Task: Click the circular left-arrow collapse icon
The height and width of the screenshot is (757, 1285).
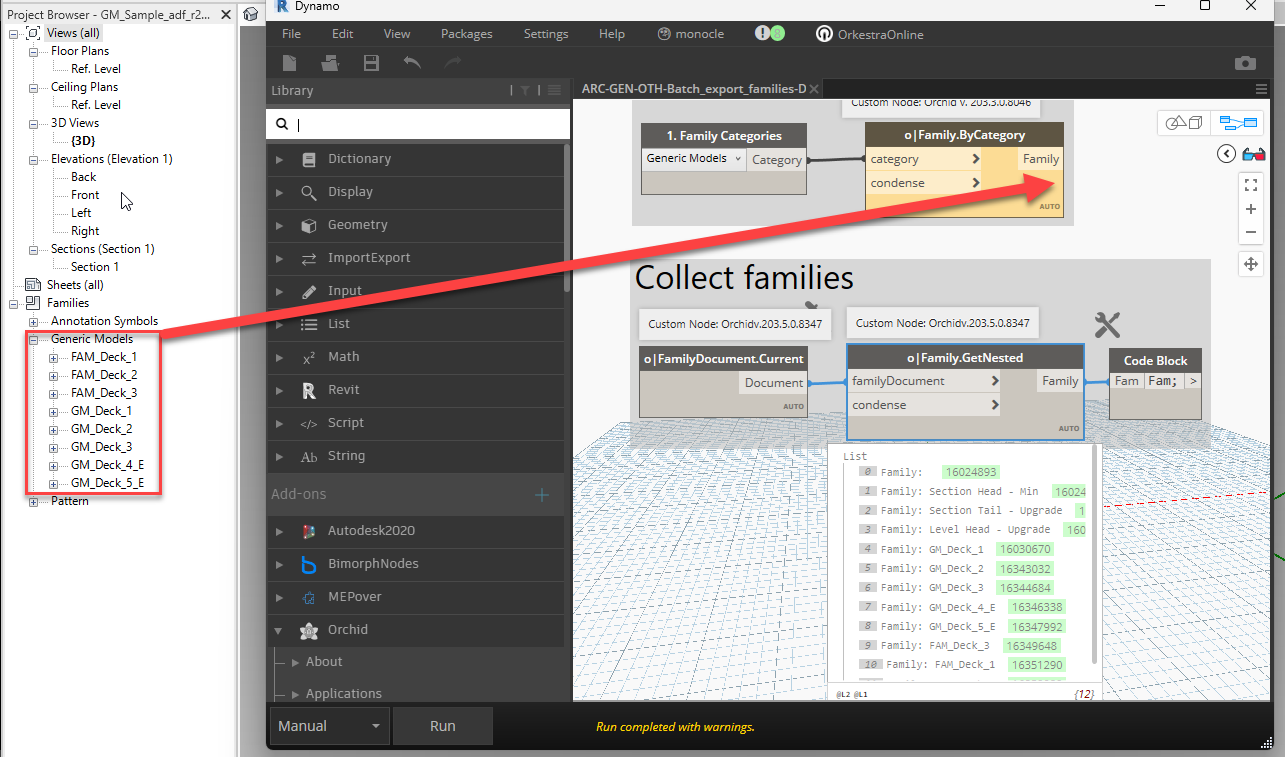Action: [x=1226, y=154]
